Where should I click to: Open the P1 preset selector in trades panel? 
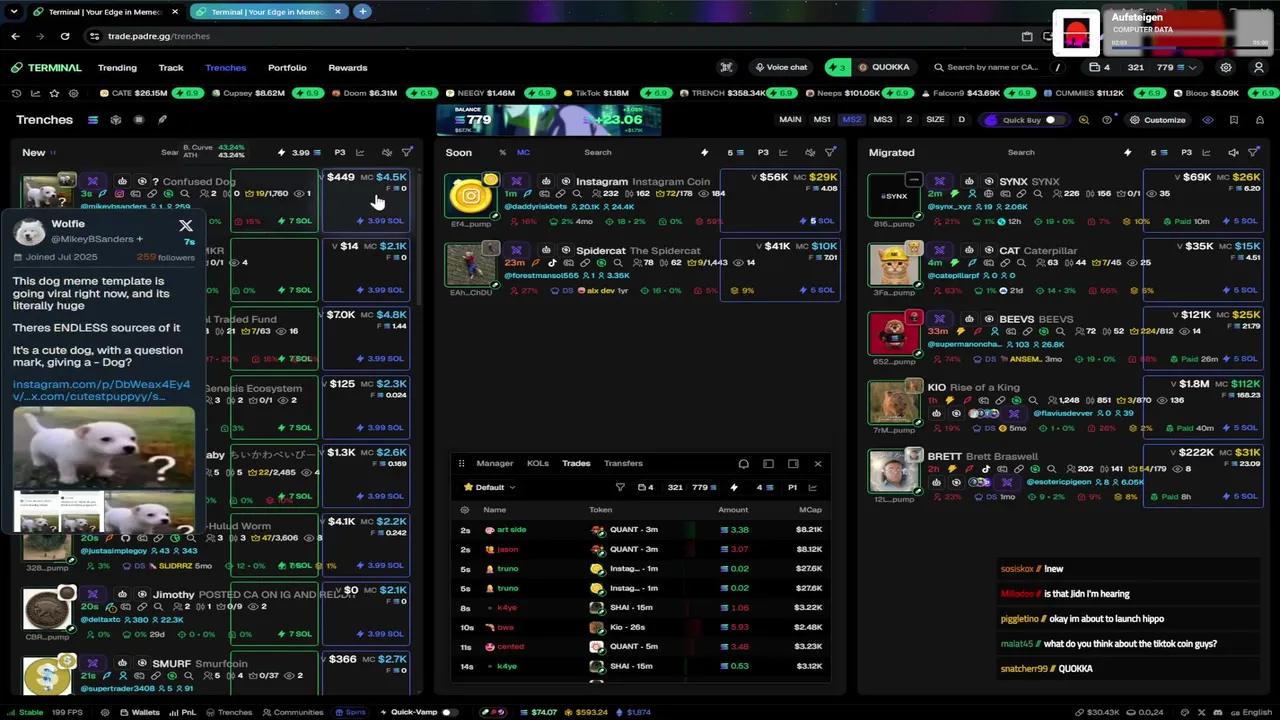click(792, 488)
